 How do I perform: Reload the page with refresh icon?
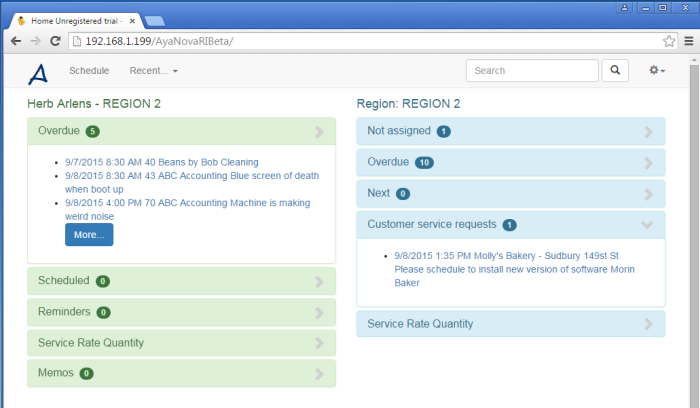tap(55, 41)
